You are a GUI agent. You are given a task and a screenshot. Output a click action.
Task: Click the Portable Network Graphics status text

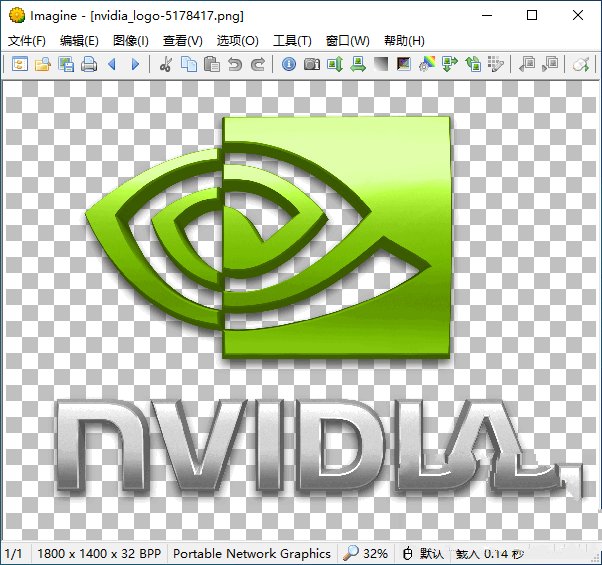pos(252,553)
